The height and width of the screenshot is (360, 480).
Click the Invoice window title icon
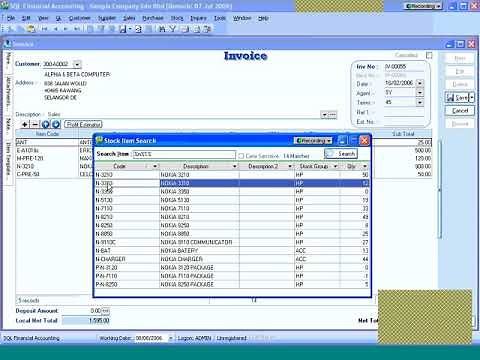tap(7, 44)
